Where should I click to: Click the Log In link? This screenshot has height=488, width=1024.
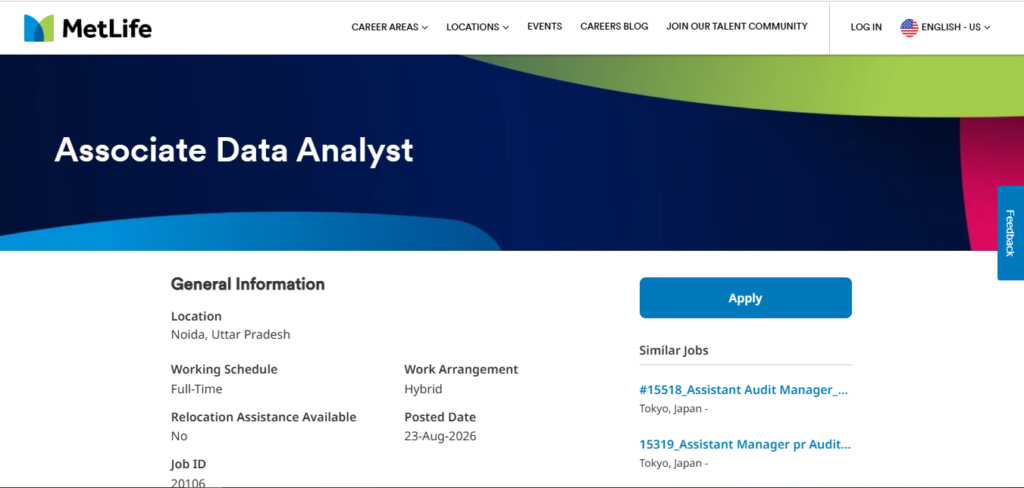pos(866,27)
